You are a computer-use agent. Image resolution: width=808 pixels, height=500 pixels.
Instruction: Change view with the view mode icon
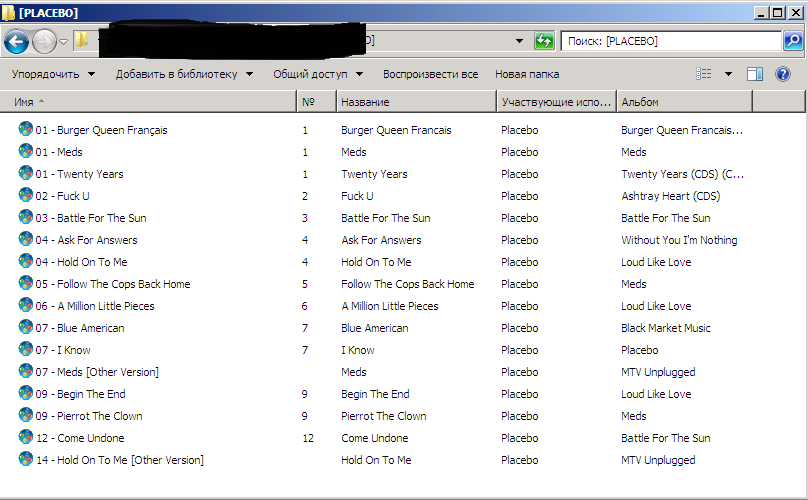coord(703,74)
